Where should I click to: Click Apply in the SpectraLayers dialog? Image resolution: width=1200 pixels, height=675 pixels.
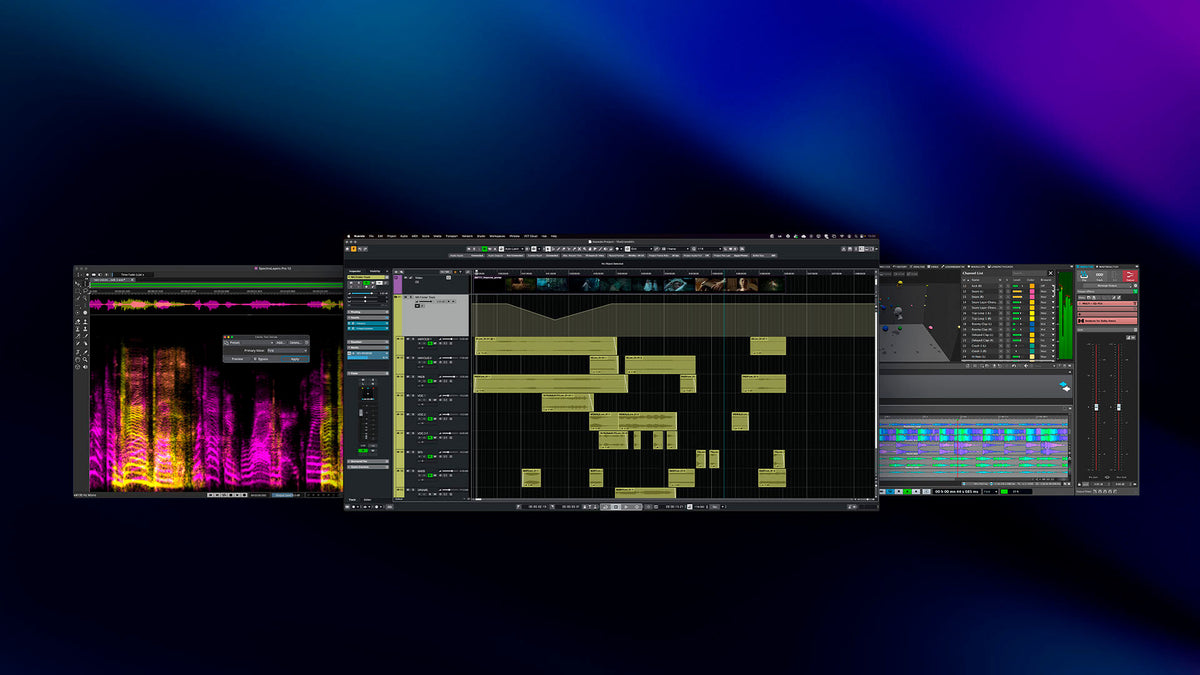pyautogui.click(x=295, y=359)
